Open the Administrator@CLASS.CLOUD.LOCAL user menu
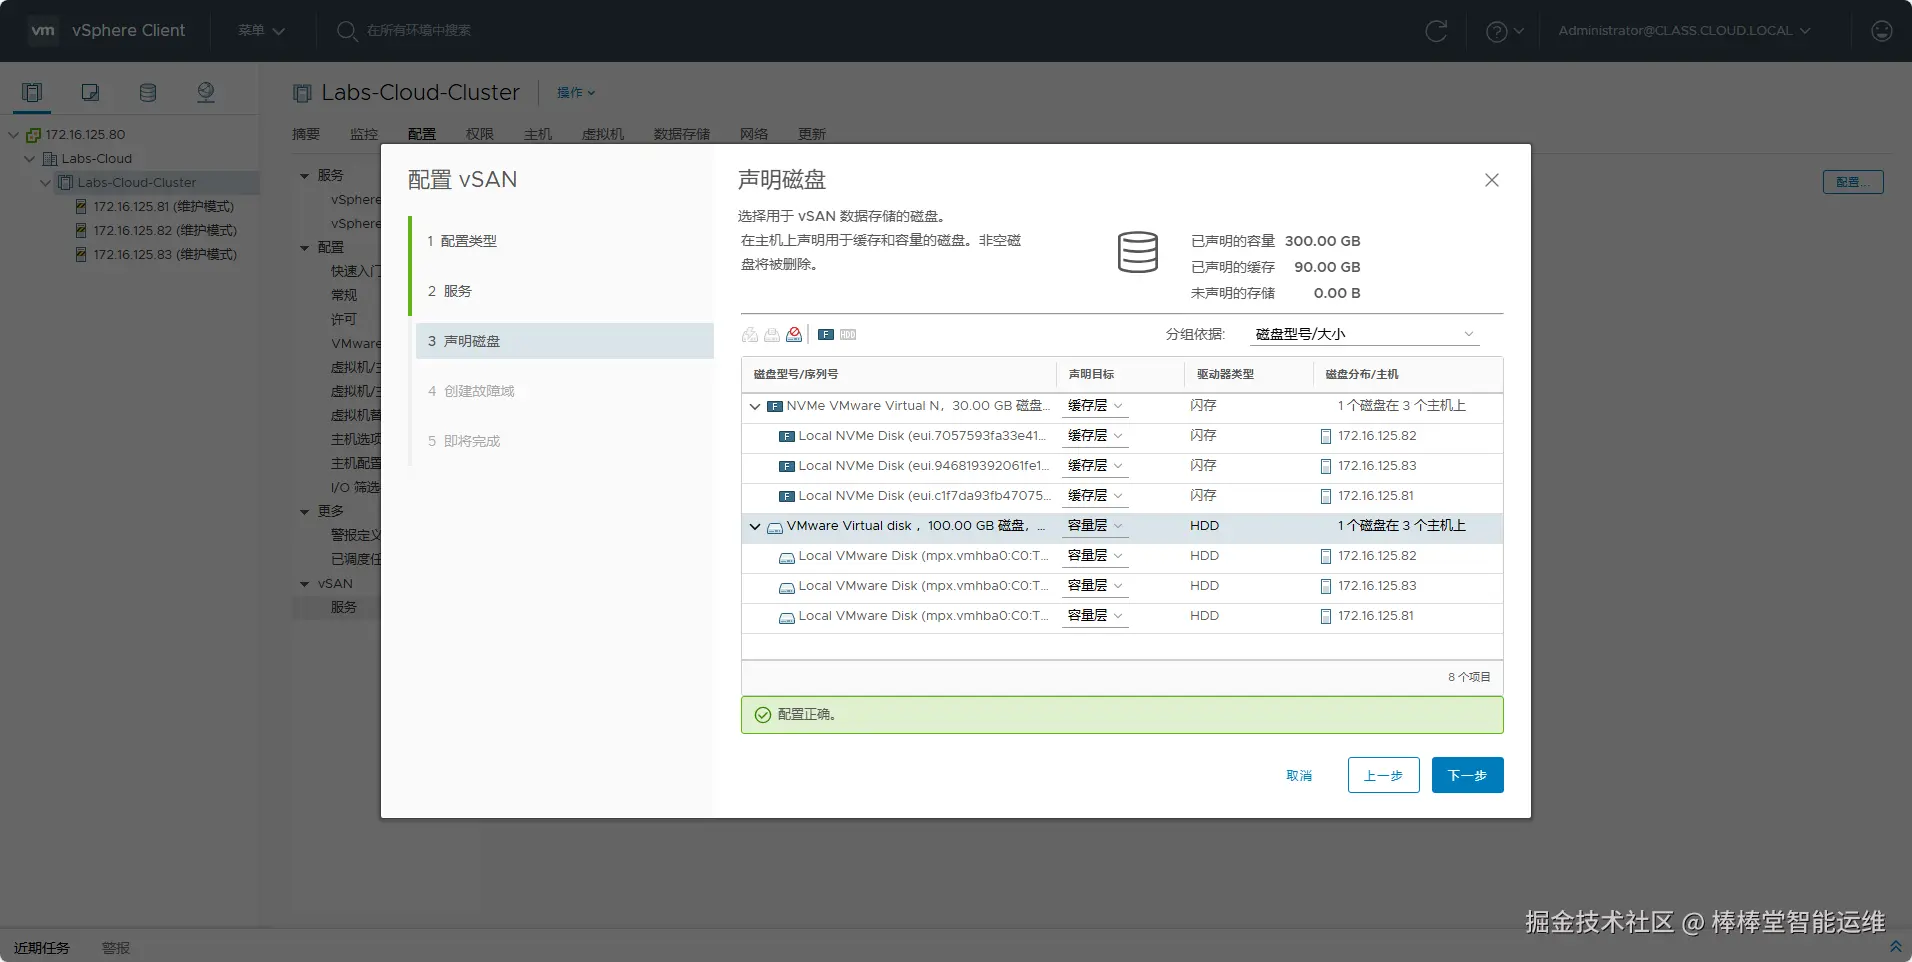1912x962 pixels. [x=1684, y=31]
